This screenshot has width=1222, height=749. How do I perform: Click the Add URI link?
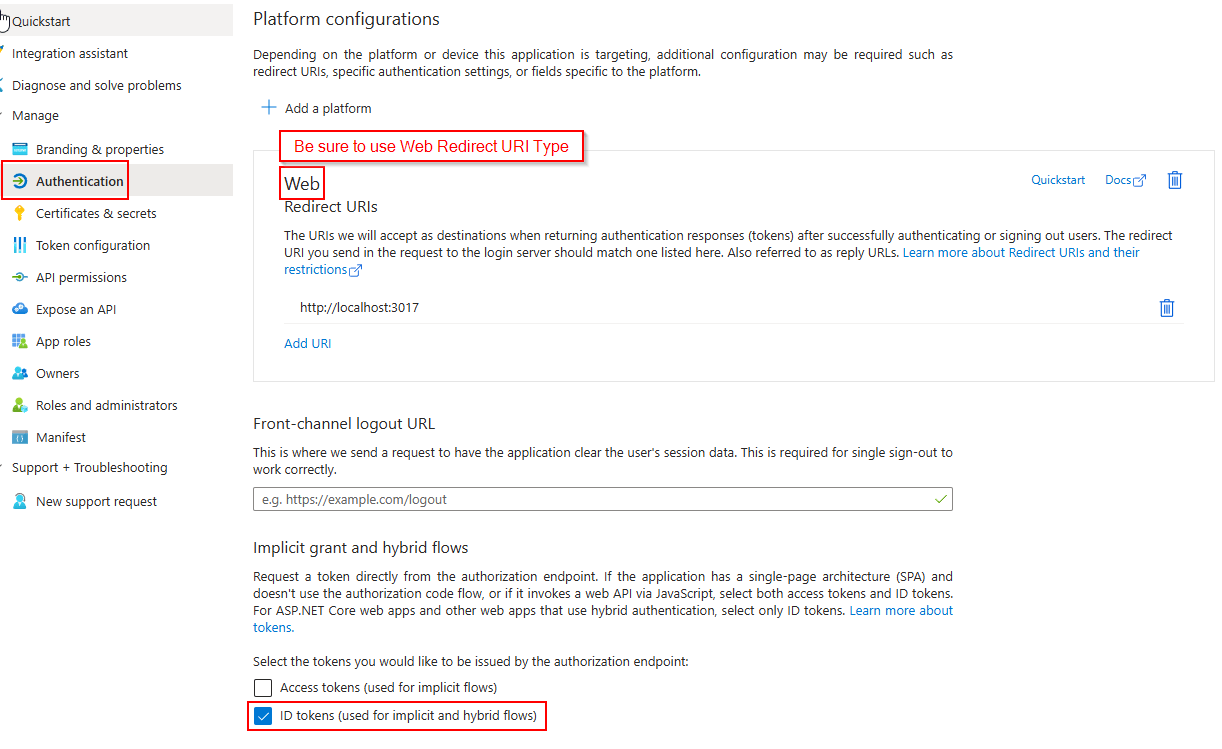point(307,343)
